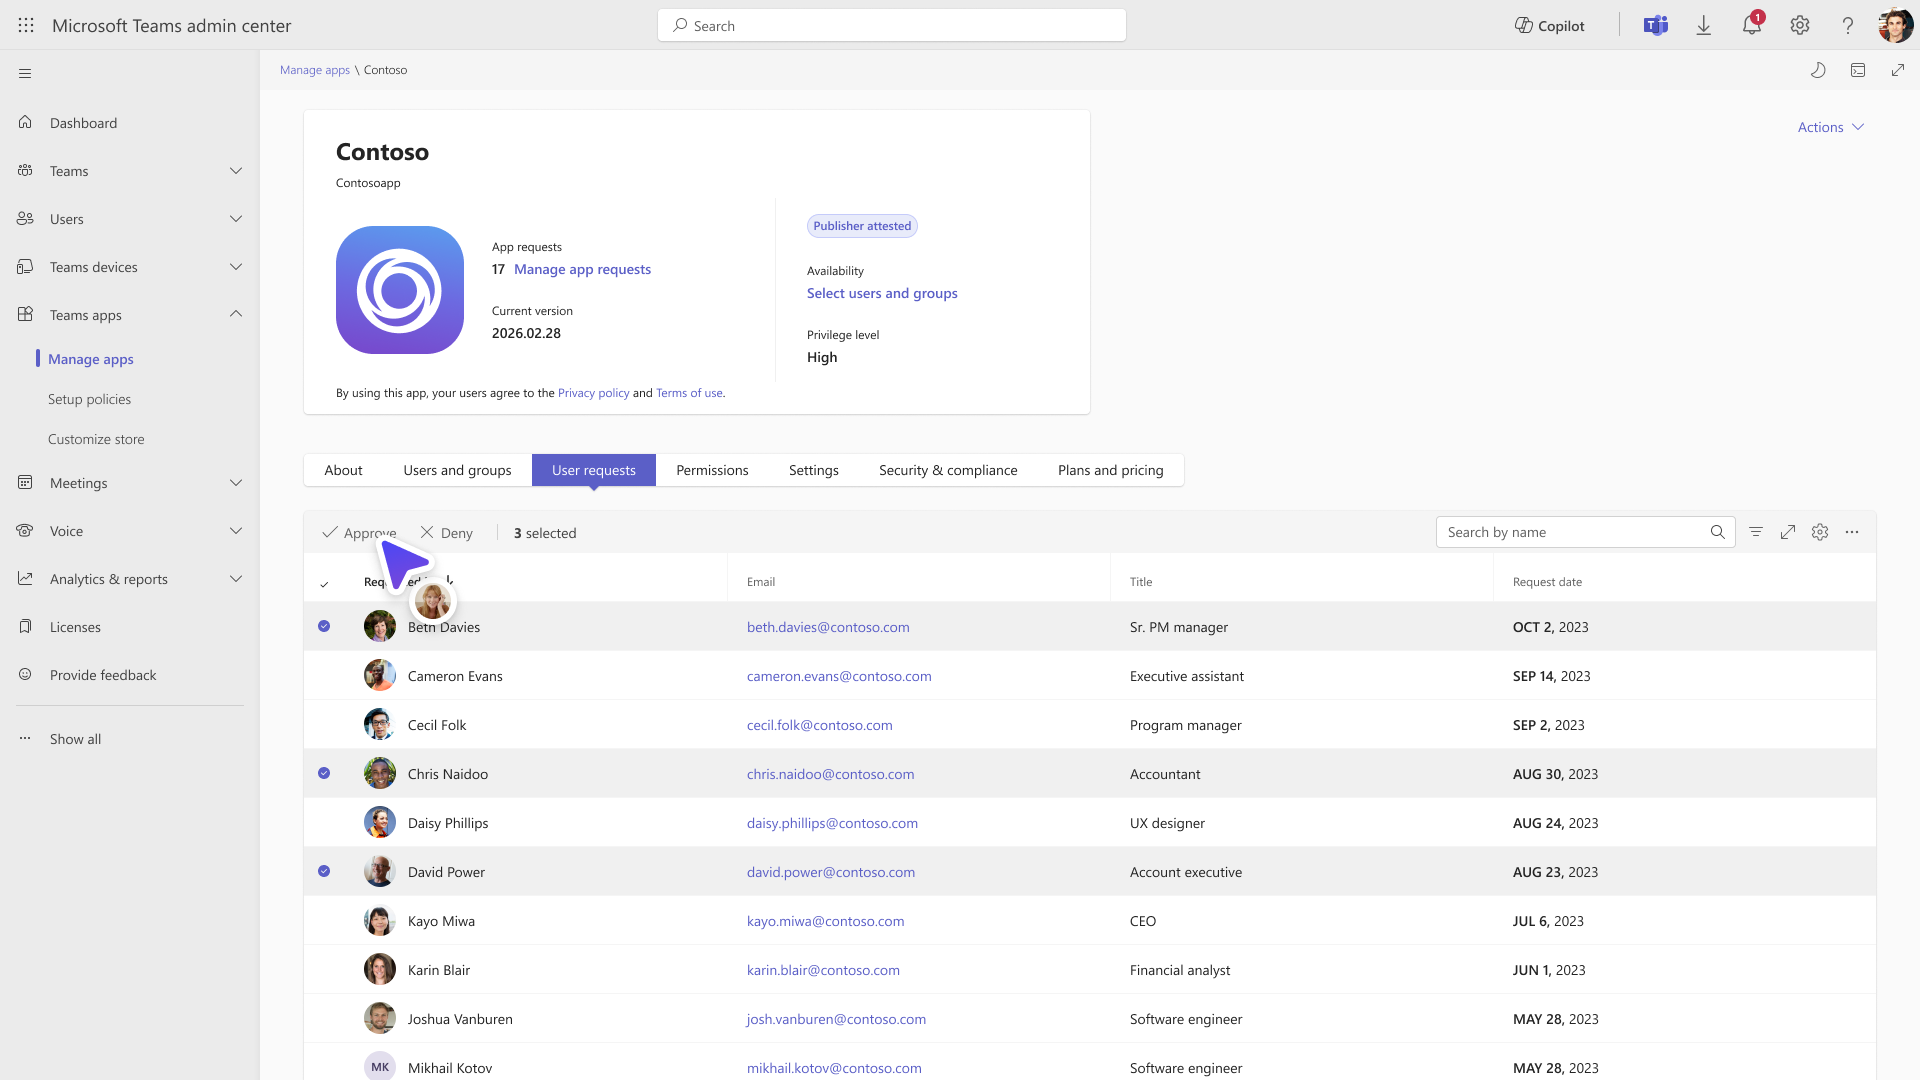This screenshot has width=1920, height=1080.
Task: Collapse the Teams apps section
Action: (x=236, y=314)
